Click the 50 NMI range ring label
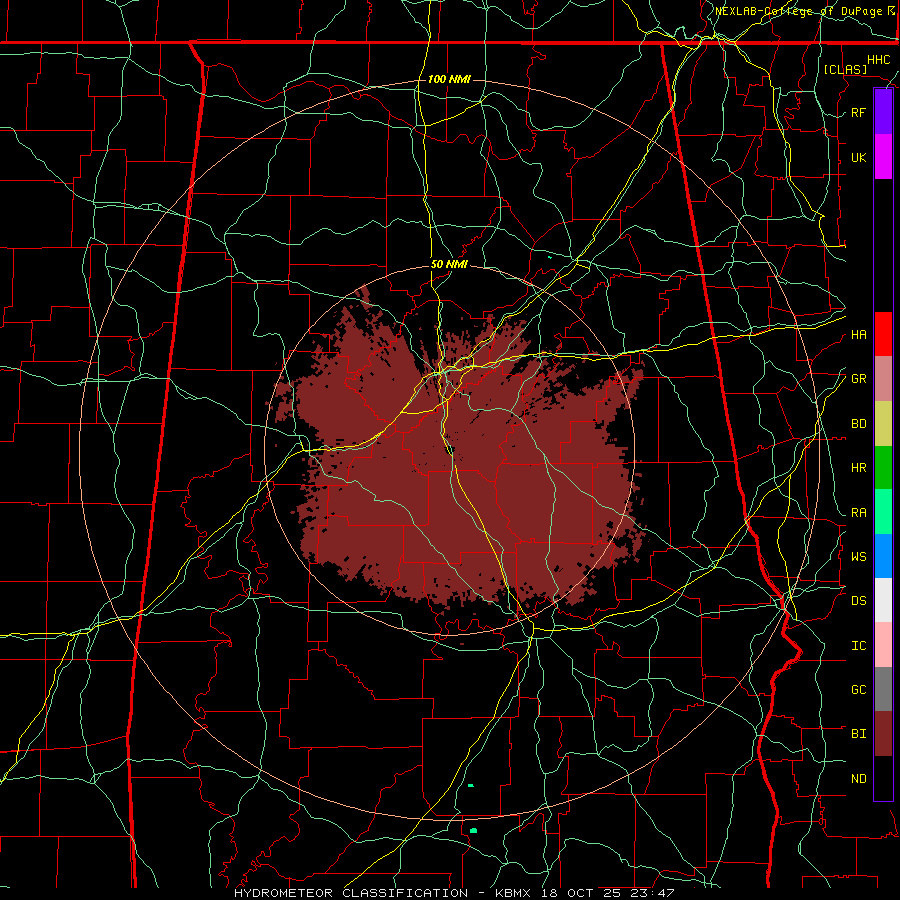The width and height of the screenshot is (900, 900). pos(449,264)
